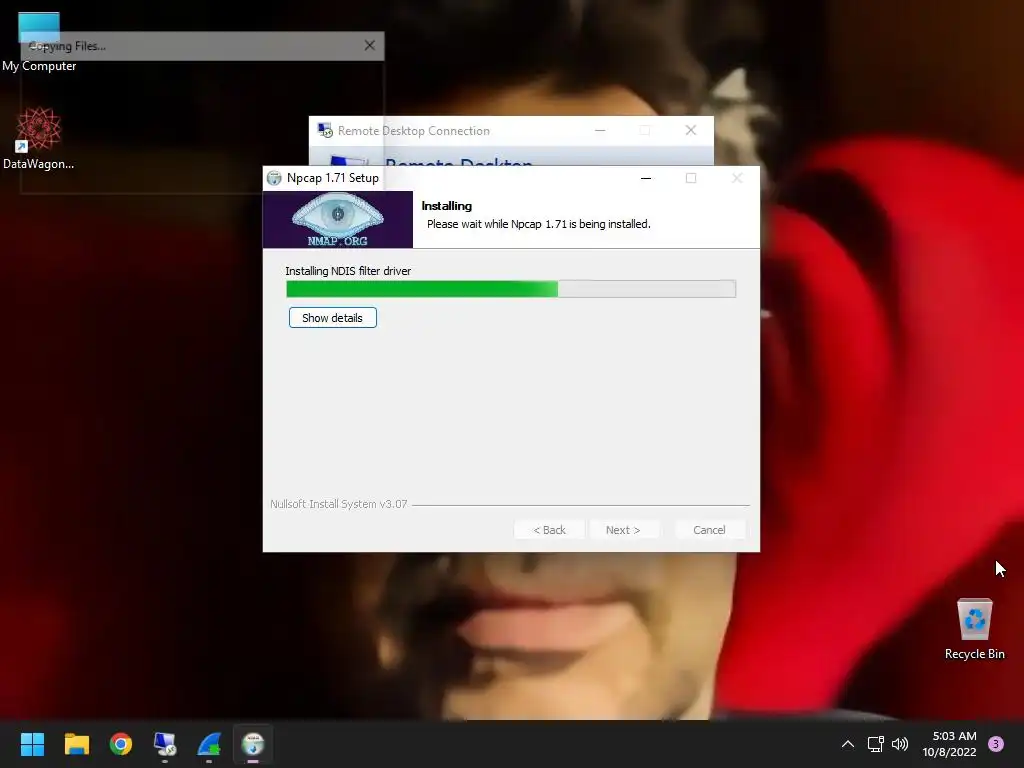The width and height of the screenshot is (1024, 768).
Task: Open the notification badge showing 3
Action: coord(996,744)
